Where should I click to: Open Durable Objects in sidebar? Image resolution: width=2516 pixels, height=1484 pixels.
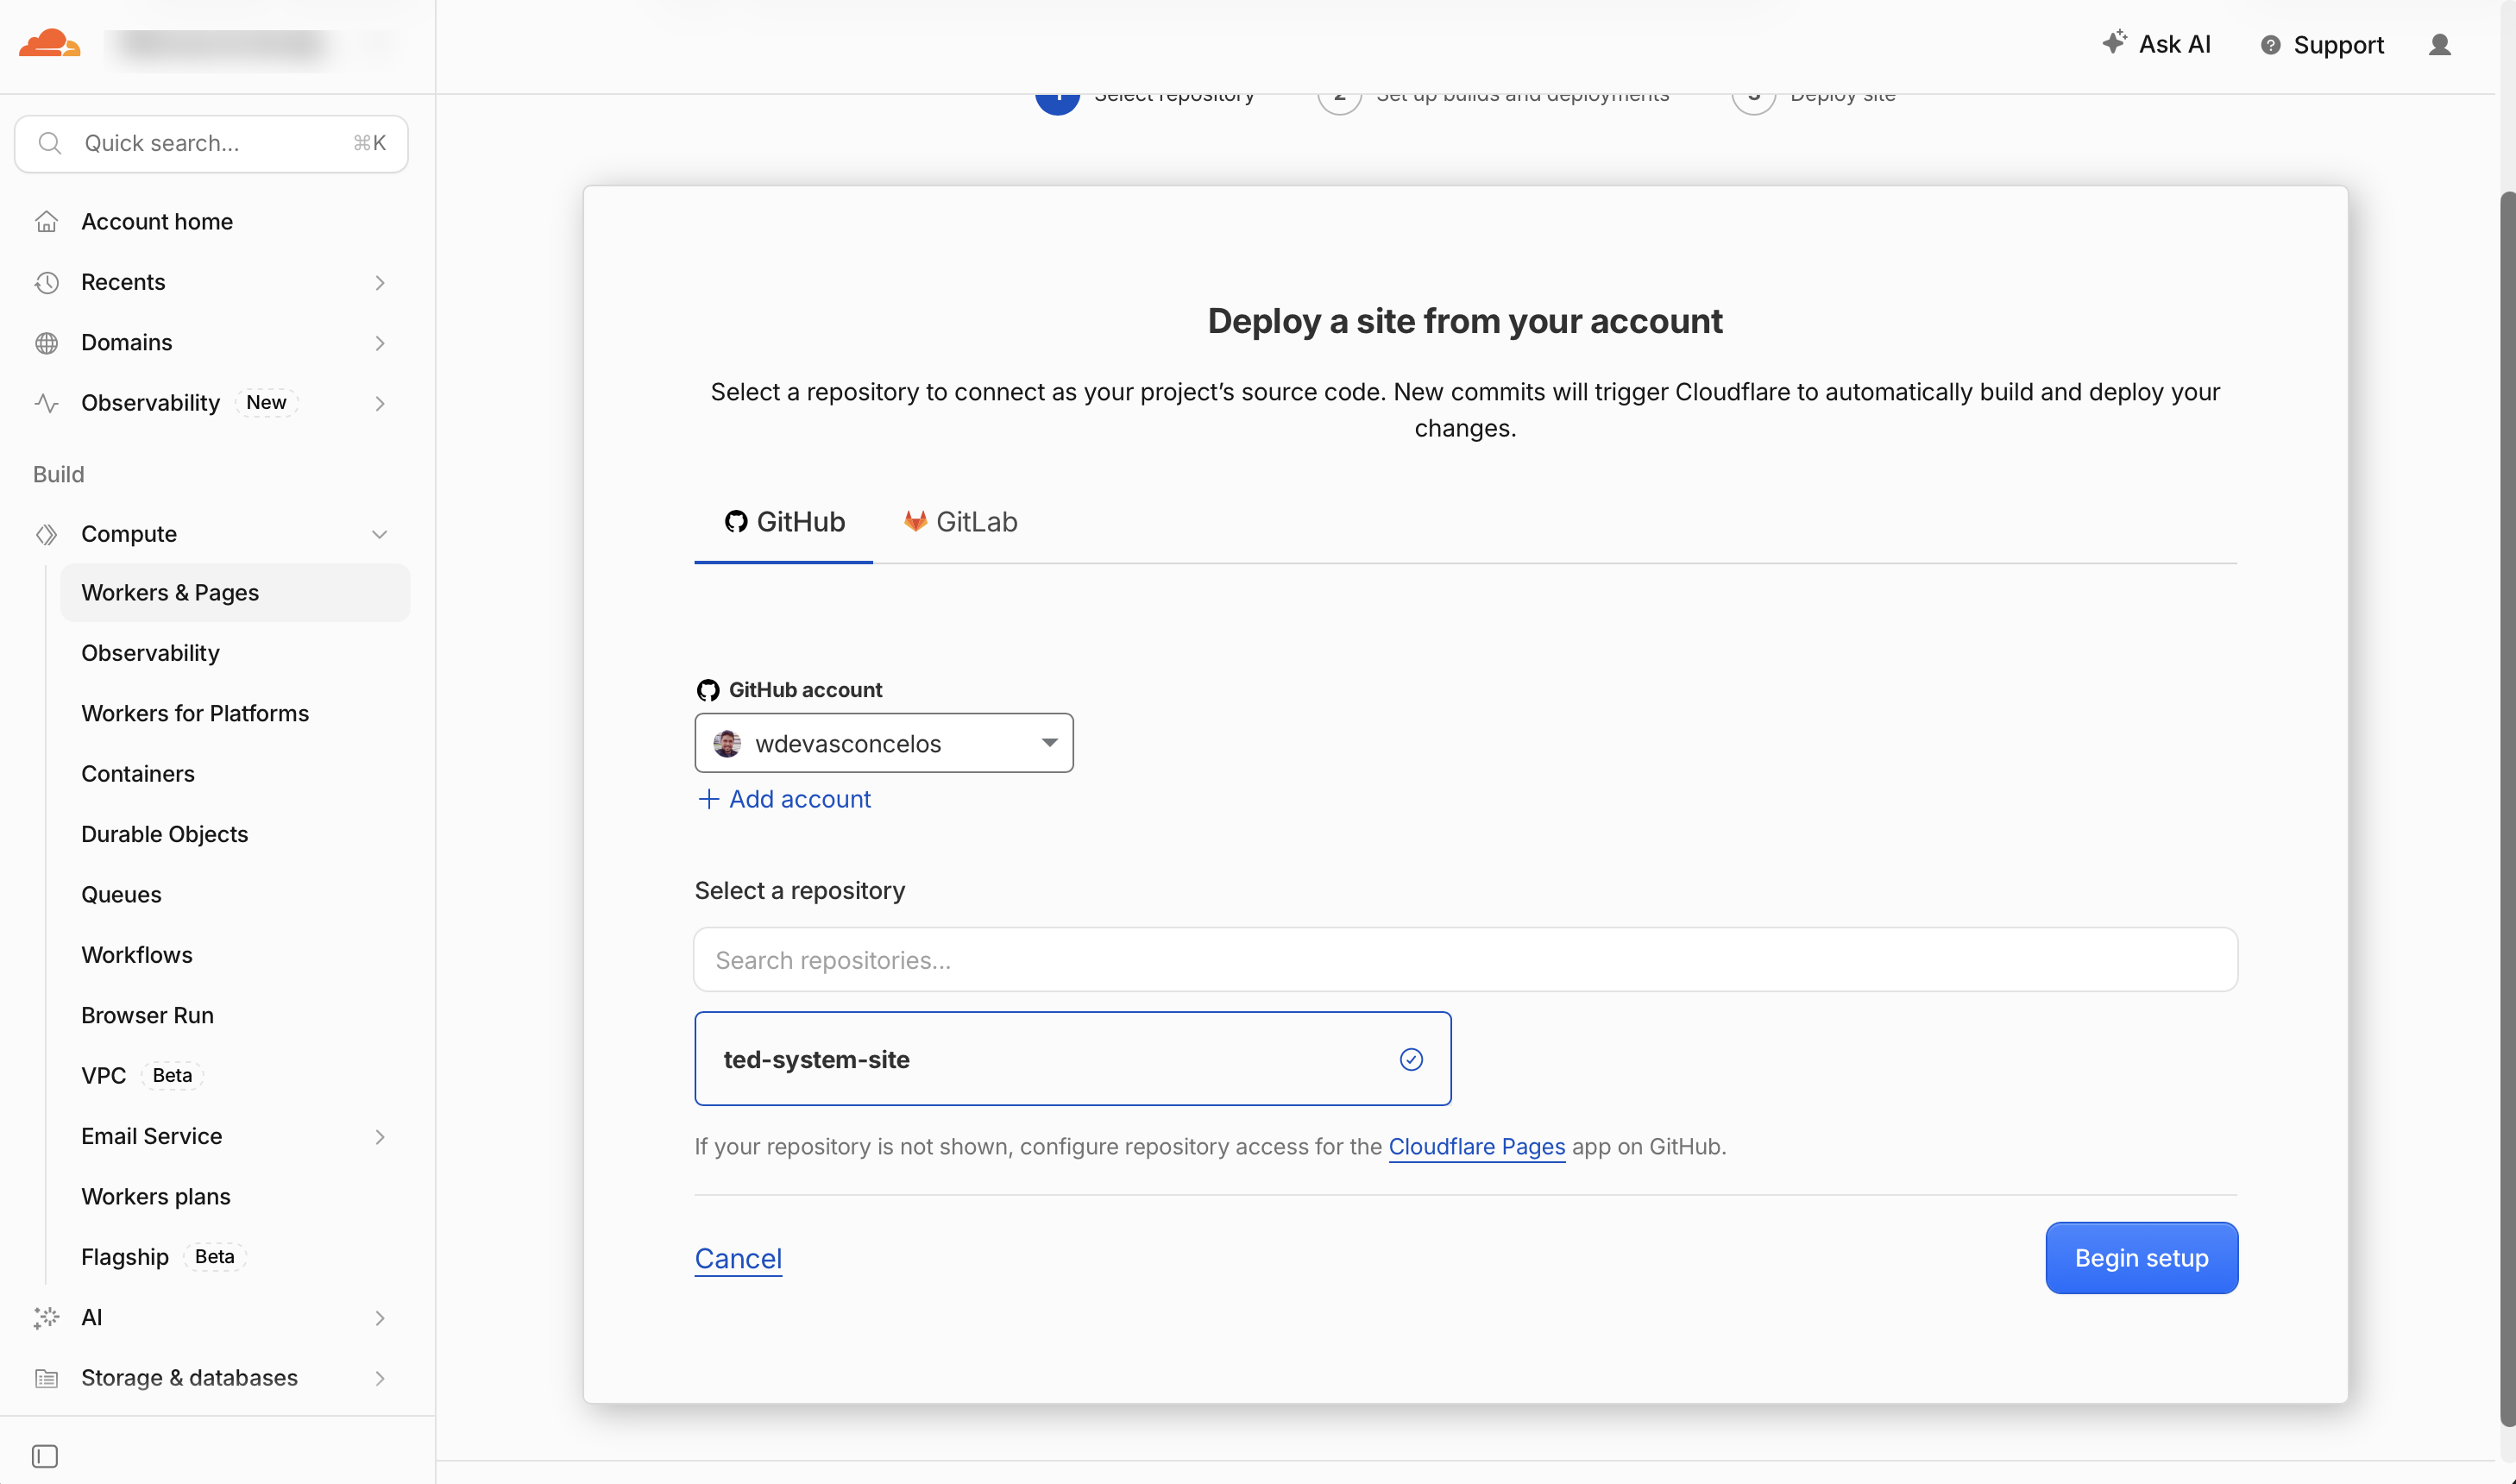point(165,834)
